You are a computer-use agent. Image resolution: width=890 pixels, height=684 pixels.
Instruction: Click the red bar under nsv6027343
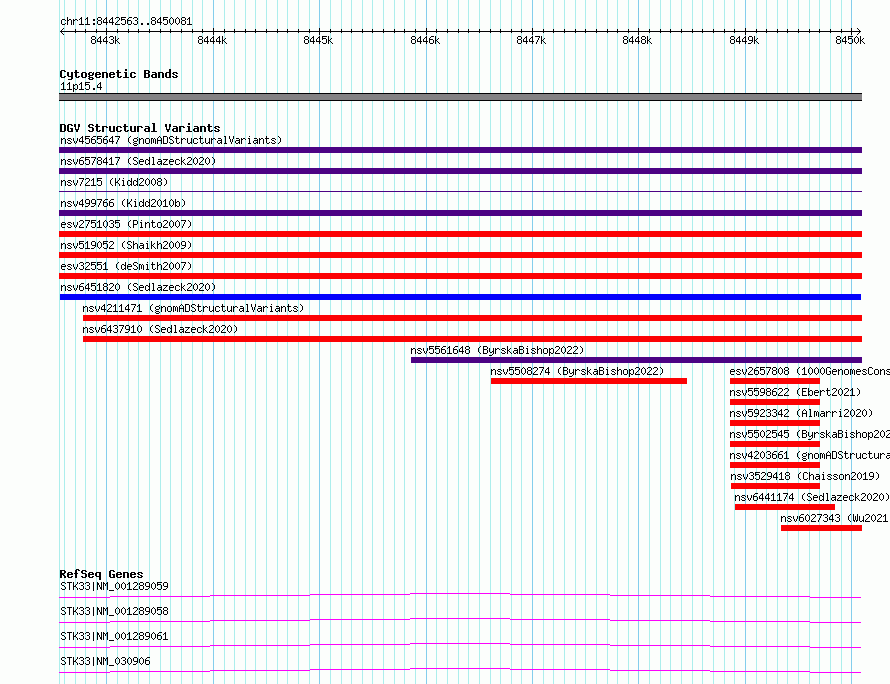(x=821, y=528)
